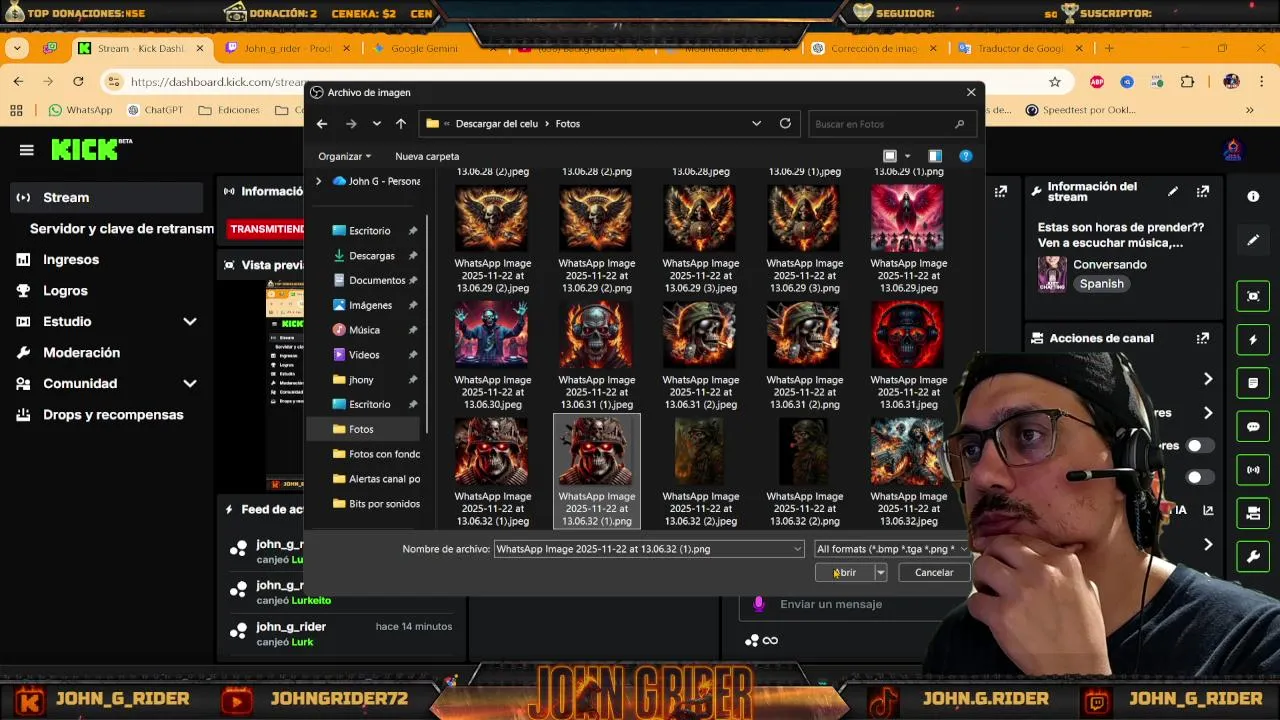Open recent locations chevron in file dialog
The image size is (1280, 720).
(376, 124)
